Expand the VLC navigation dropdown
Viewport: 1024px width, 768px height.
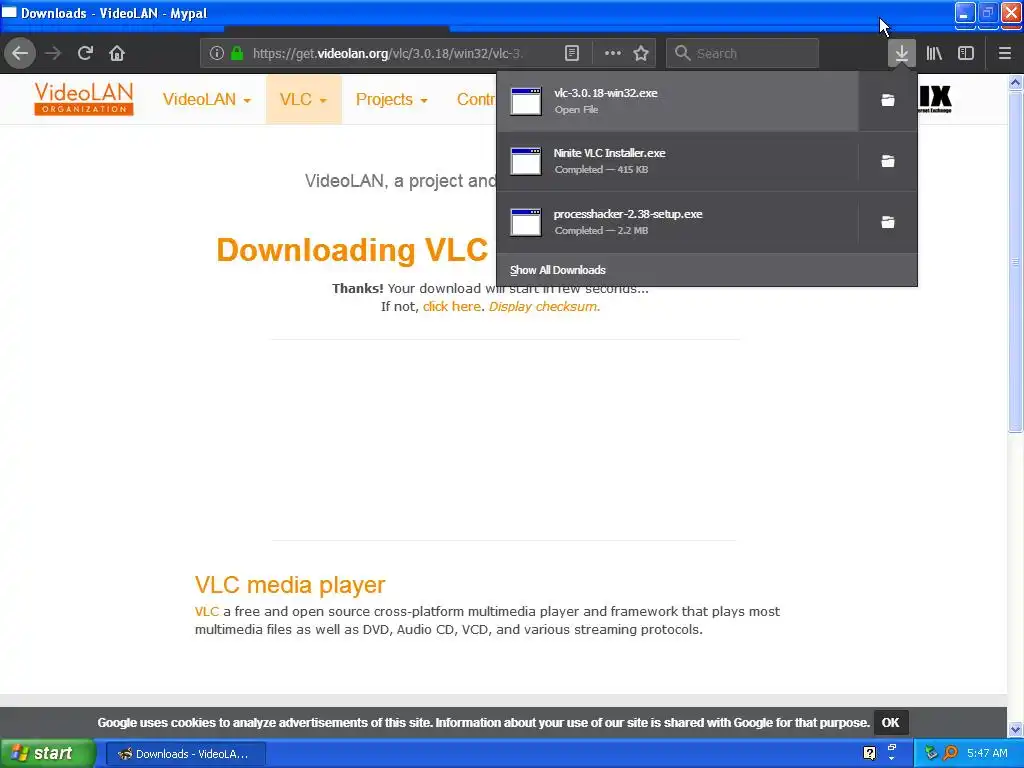[x=303, y=99]
